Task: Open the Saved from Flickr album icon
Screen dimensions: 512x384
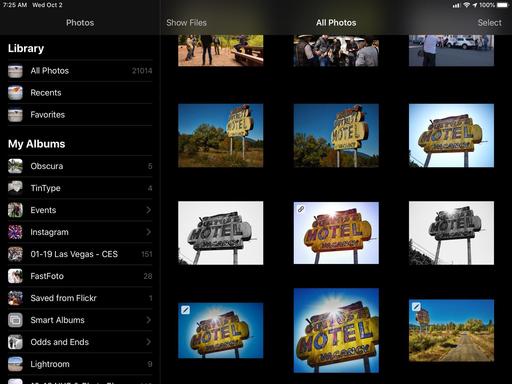Action: click(15, 298)
